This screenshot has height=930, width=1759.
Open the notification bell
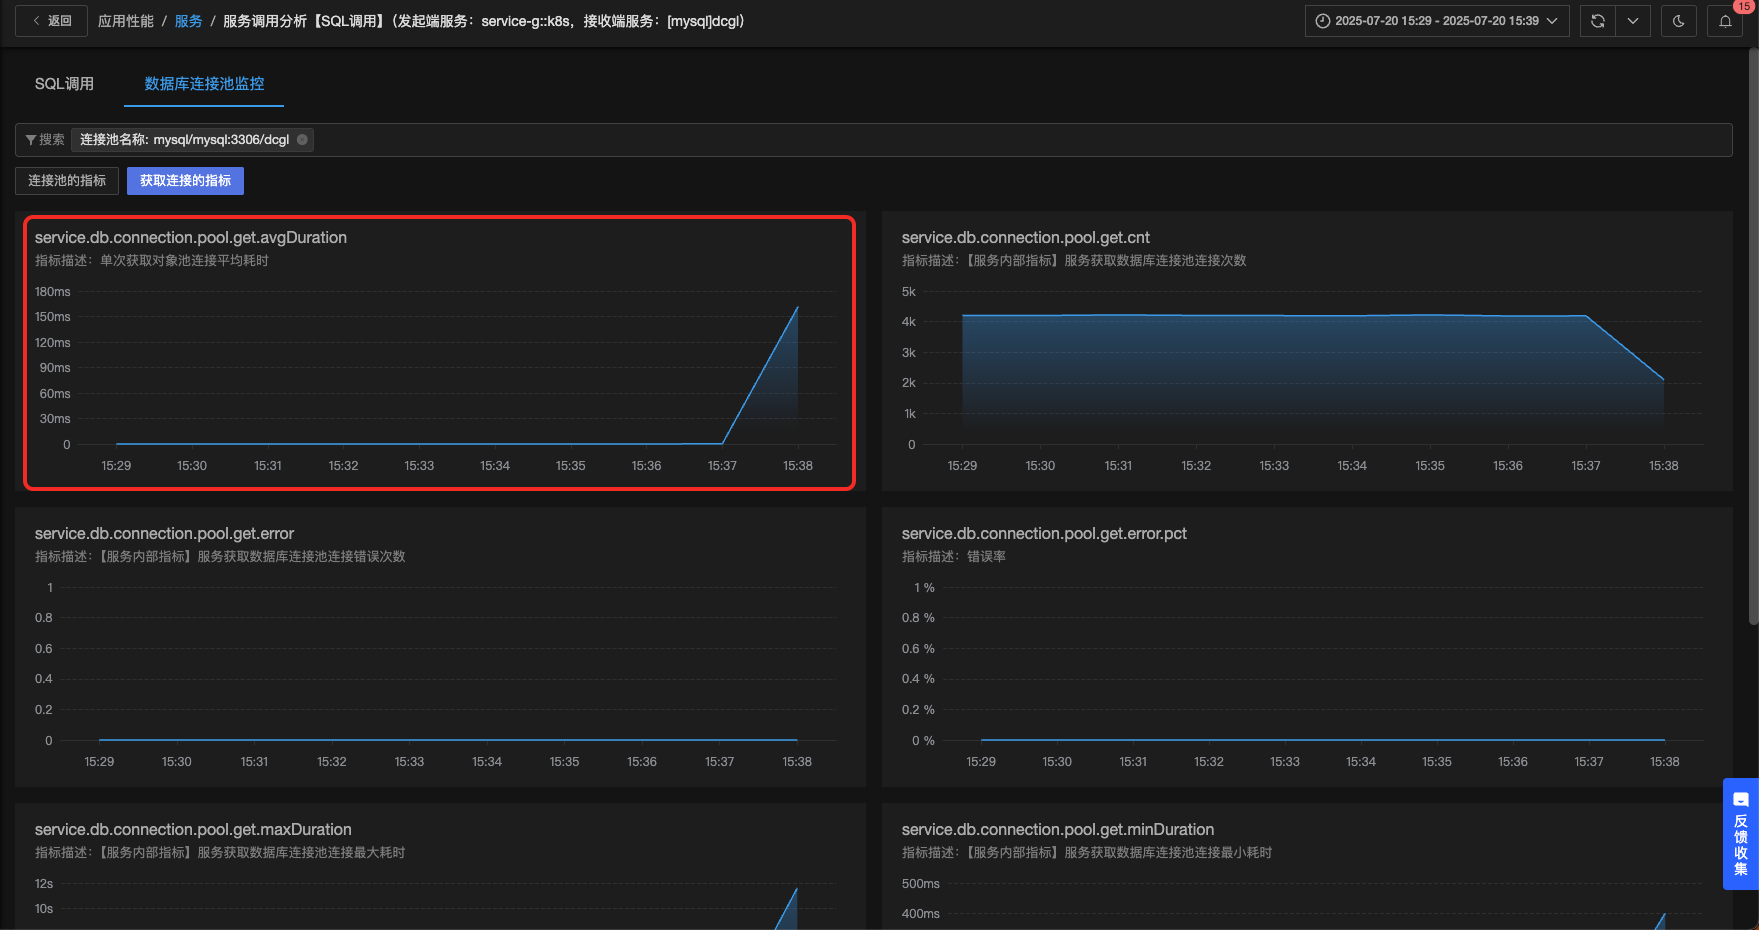point(1725,21)
